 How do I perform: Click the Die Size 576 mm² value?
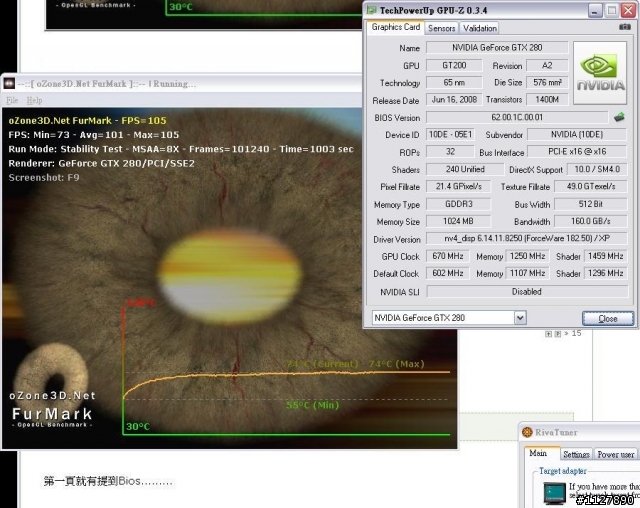point(547,82)
